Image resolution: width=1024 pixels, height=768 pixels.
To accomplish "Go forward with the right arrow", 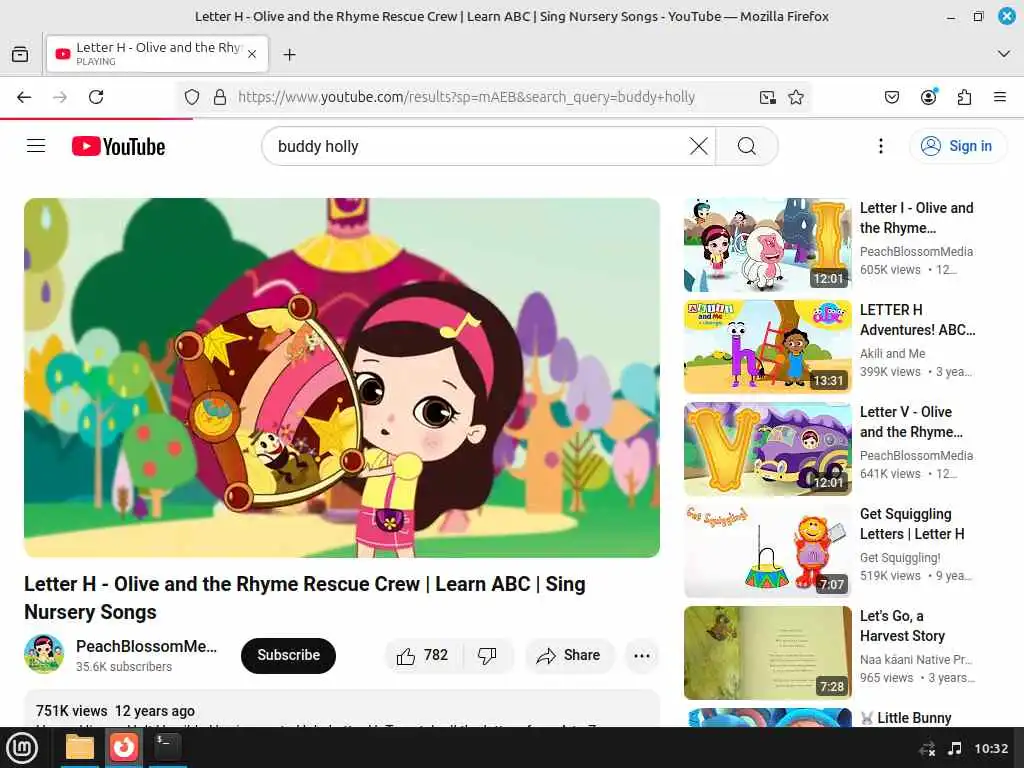I will tap(60, 97).
